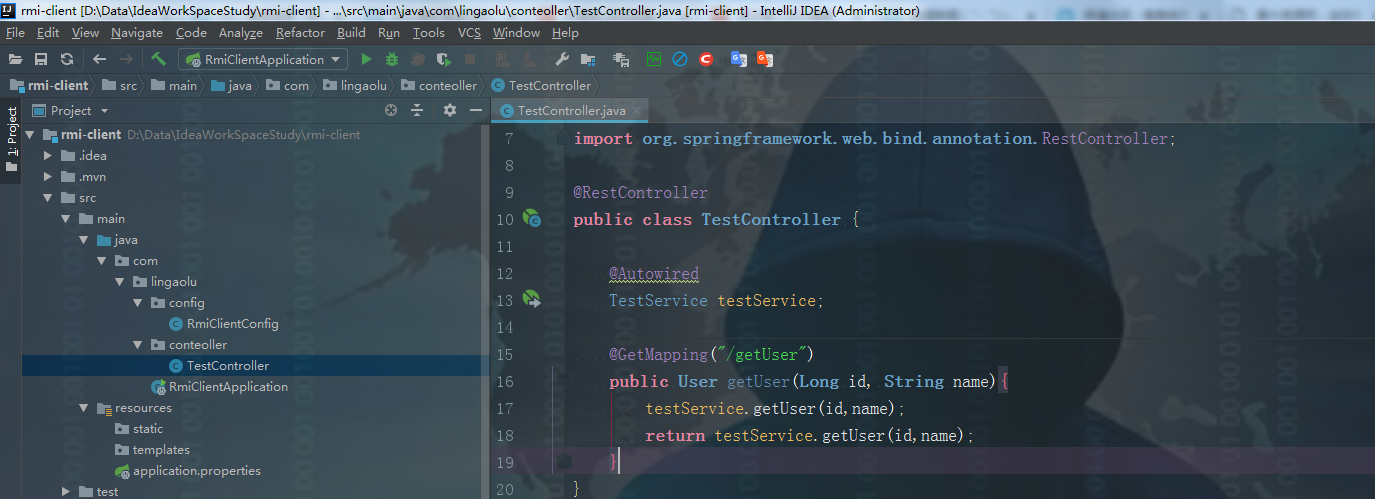Collapse the main folder

(66, 219)
